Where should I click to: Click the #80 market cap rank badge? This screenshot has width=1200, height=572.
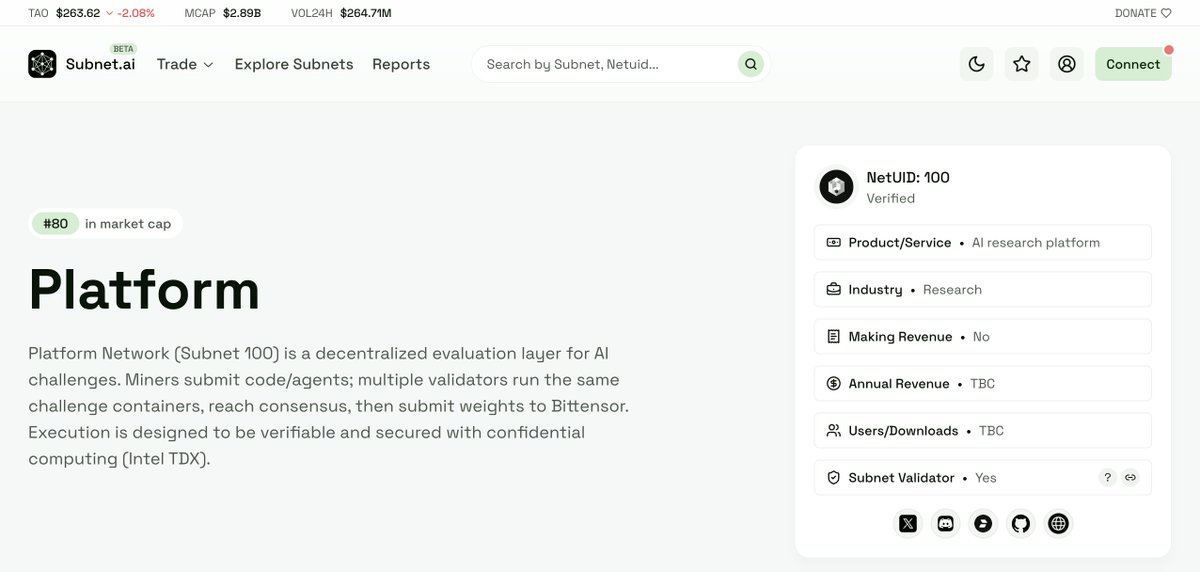(x=56, y=224)
